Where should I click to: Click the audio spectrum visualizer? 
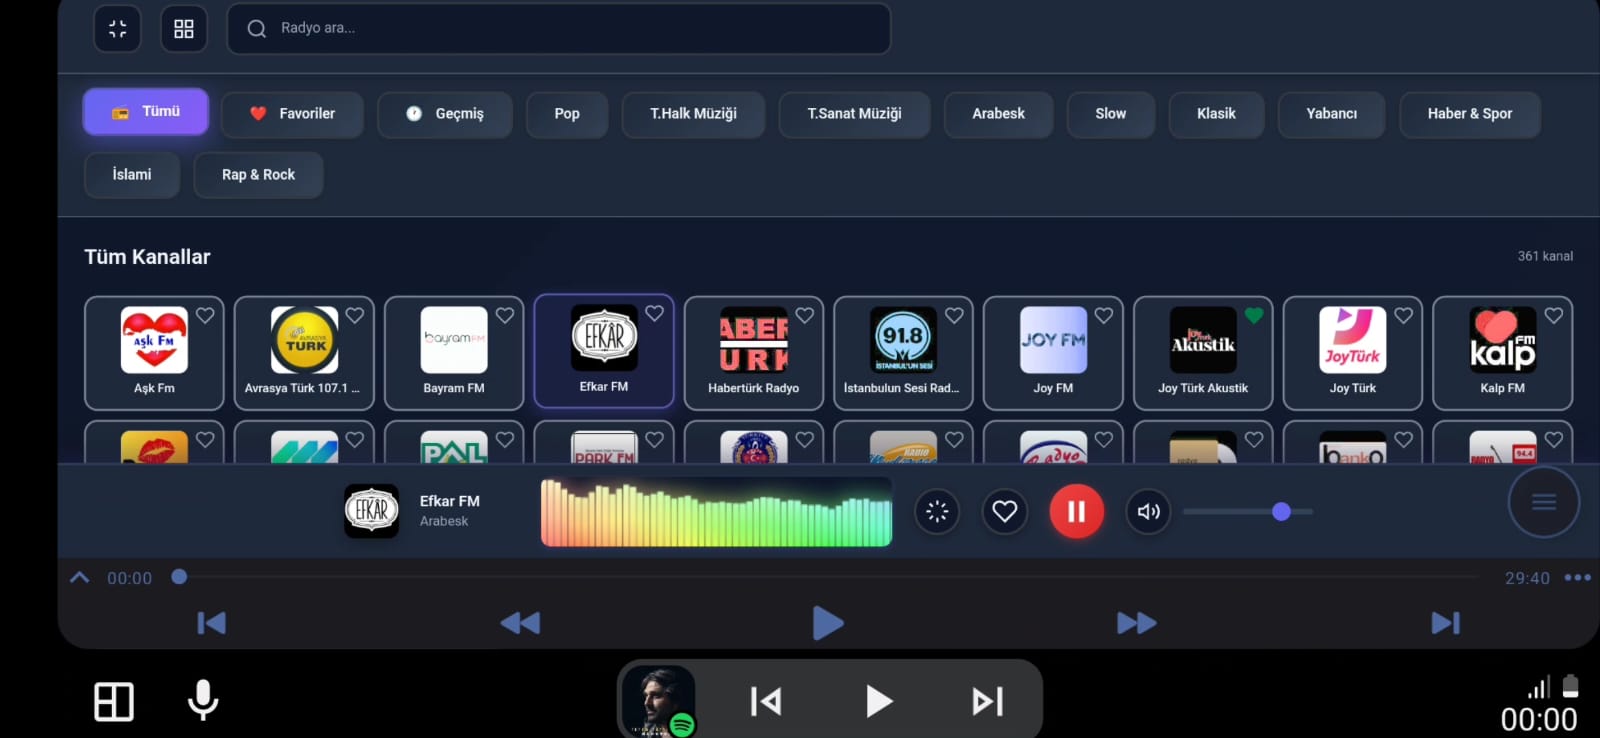(716, 512)
